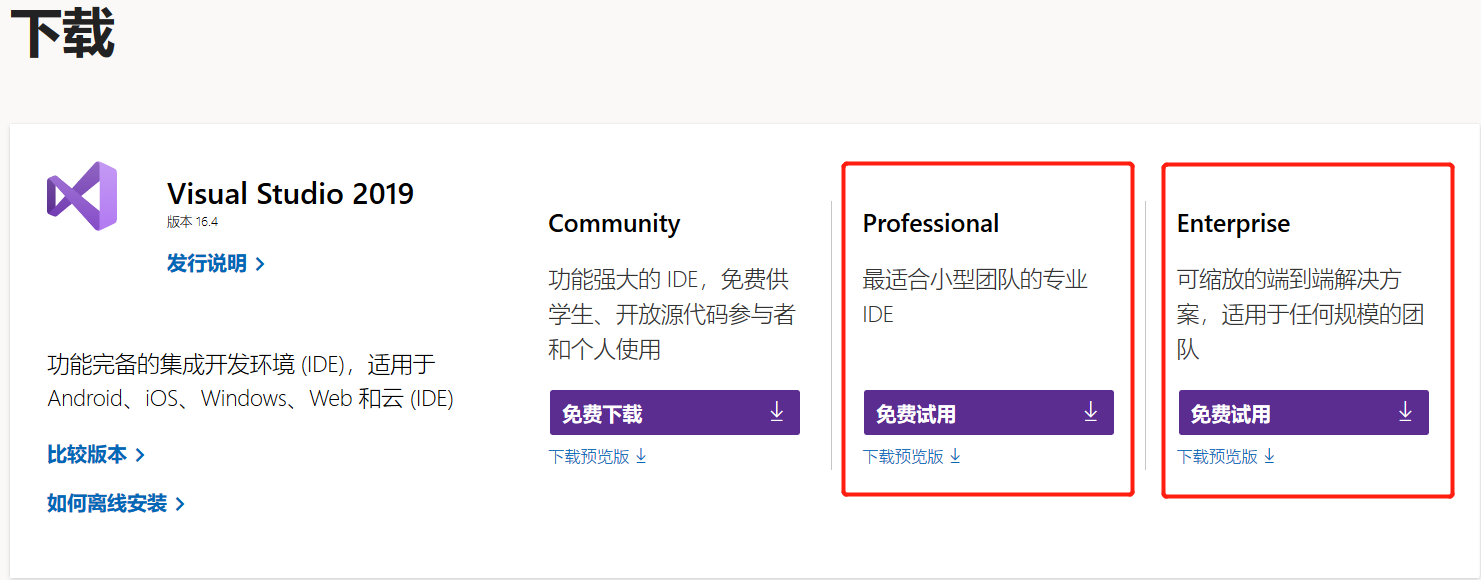Viewport: 1481px width, 580px height.
Task: Click the small arrow icon after Community 下载预览版
Action: (641, 457)
